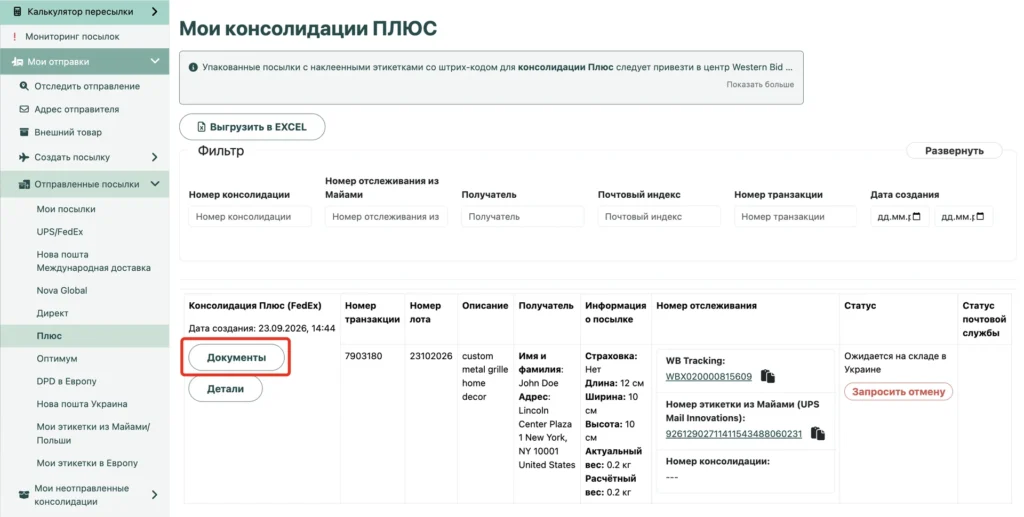Show more of the notice via Показать больше
Screen dimensions: 1024x517
[760, 84]
